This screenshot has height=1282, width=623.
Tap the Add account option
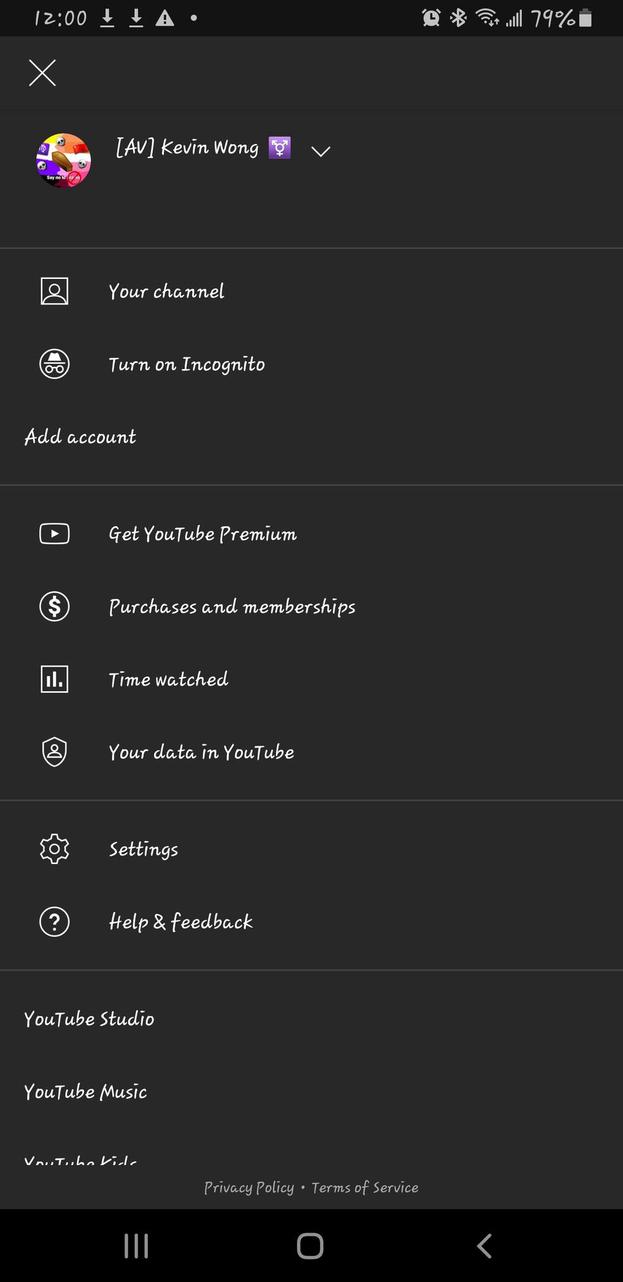pyautogui.click(x=80, y=437)
